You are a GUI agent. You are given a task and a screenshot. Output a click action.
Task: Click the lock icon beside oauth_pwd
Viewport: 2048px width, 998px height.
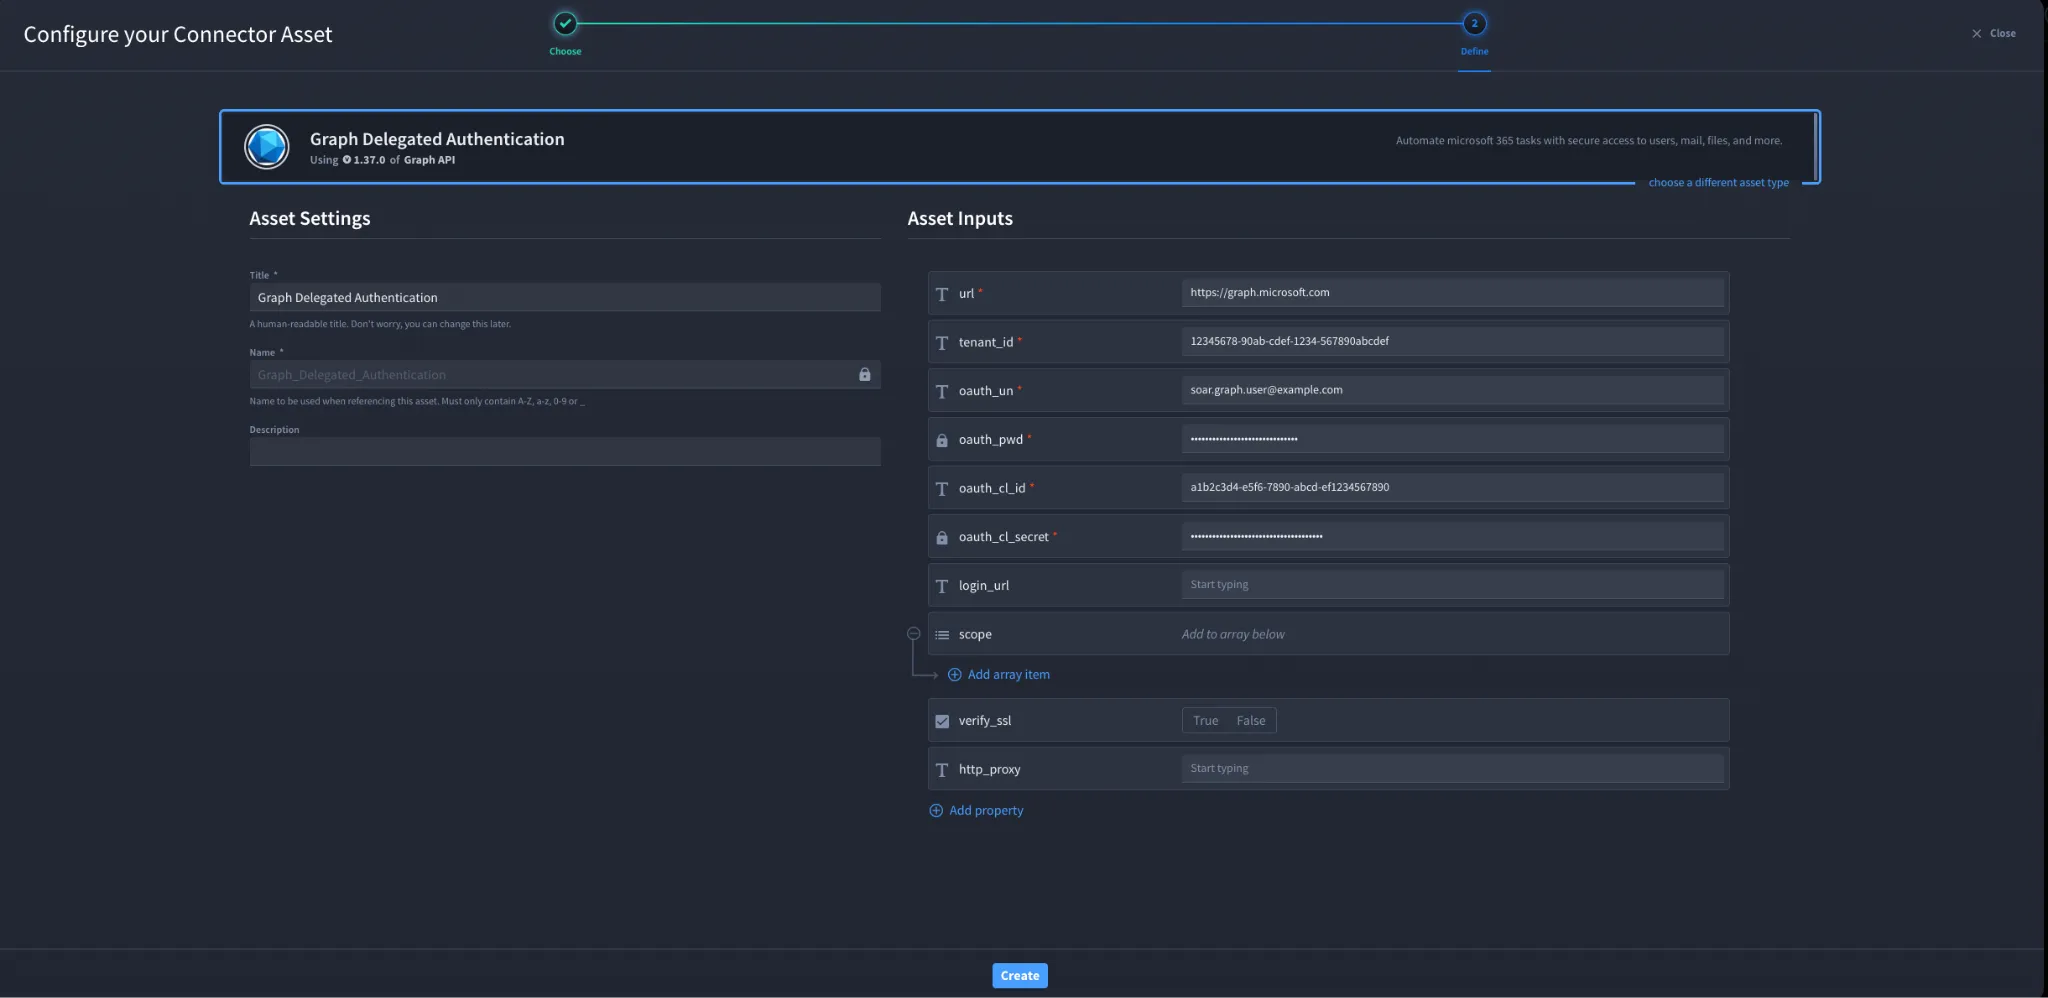pos(942,440)
